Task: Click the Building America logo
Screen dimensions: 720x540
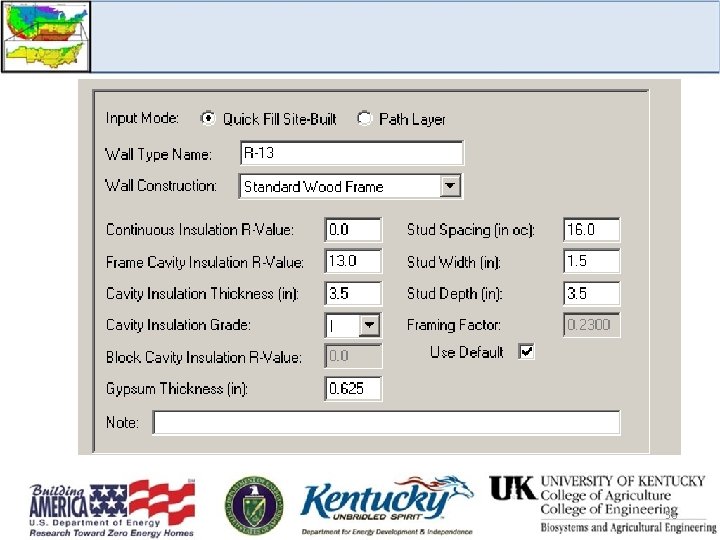Action: [112, 508]
